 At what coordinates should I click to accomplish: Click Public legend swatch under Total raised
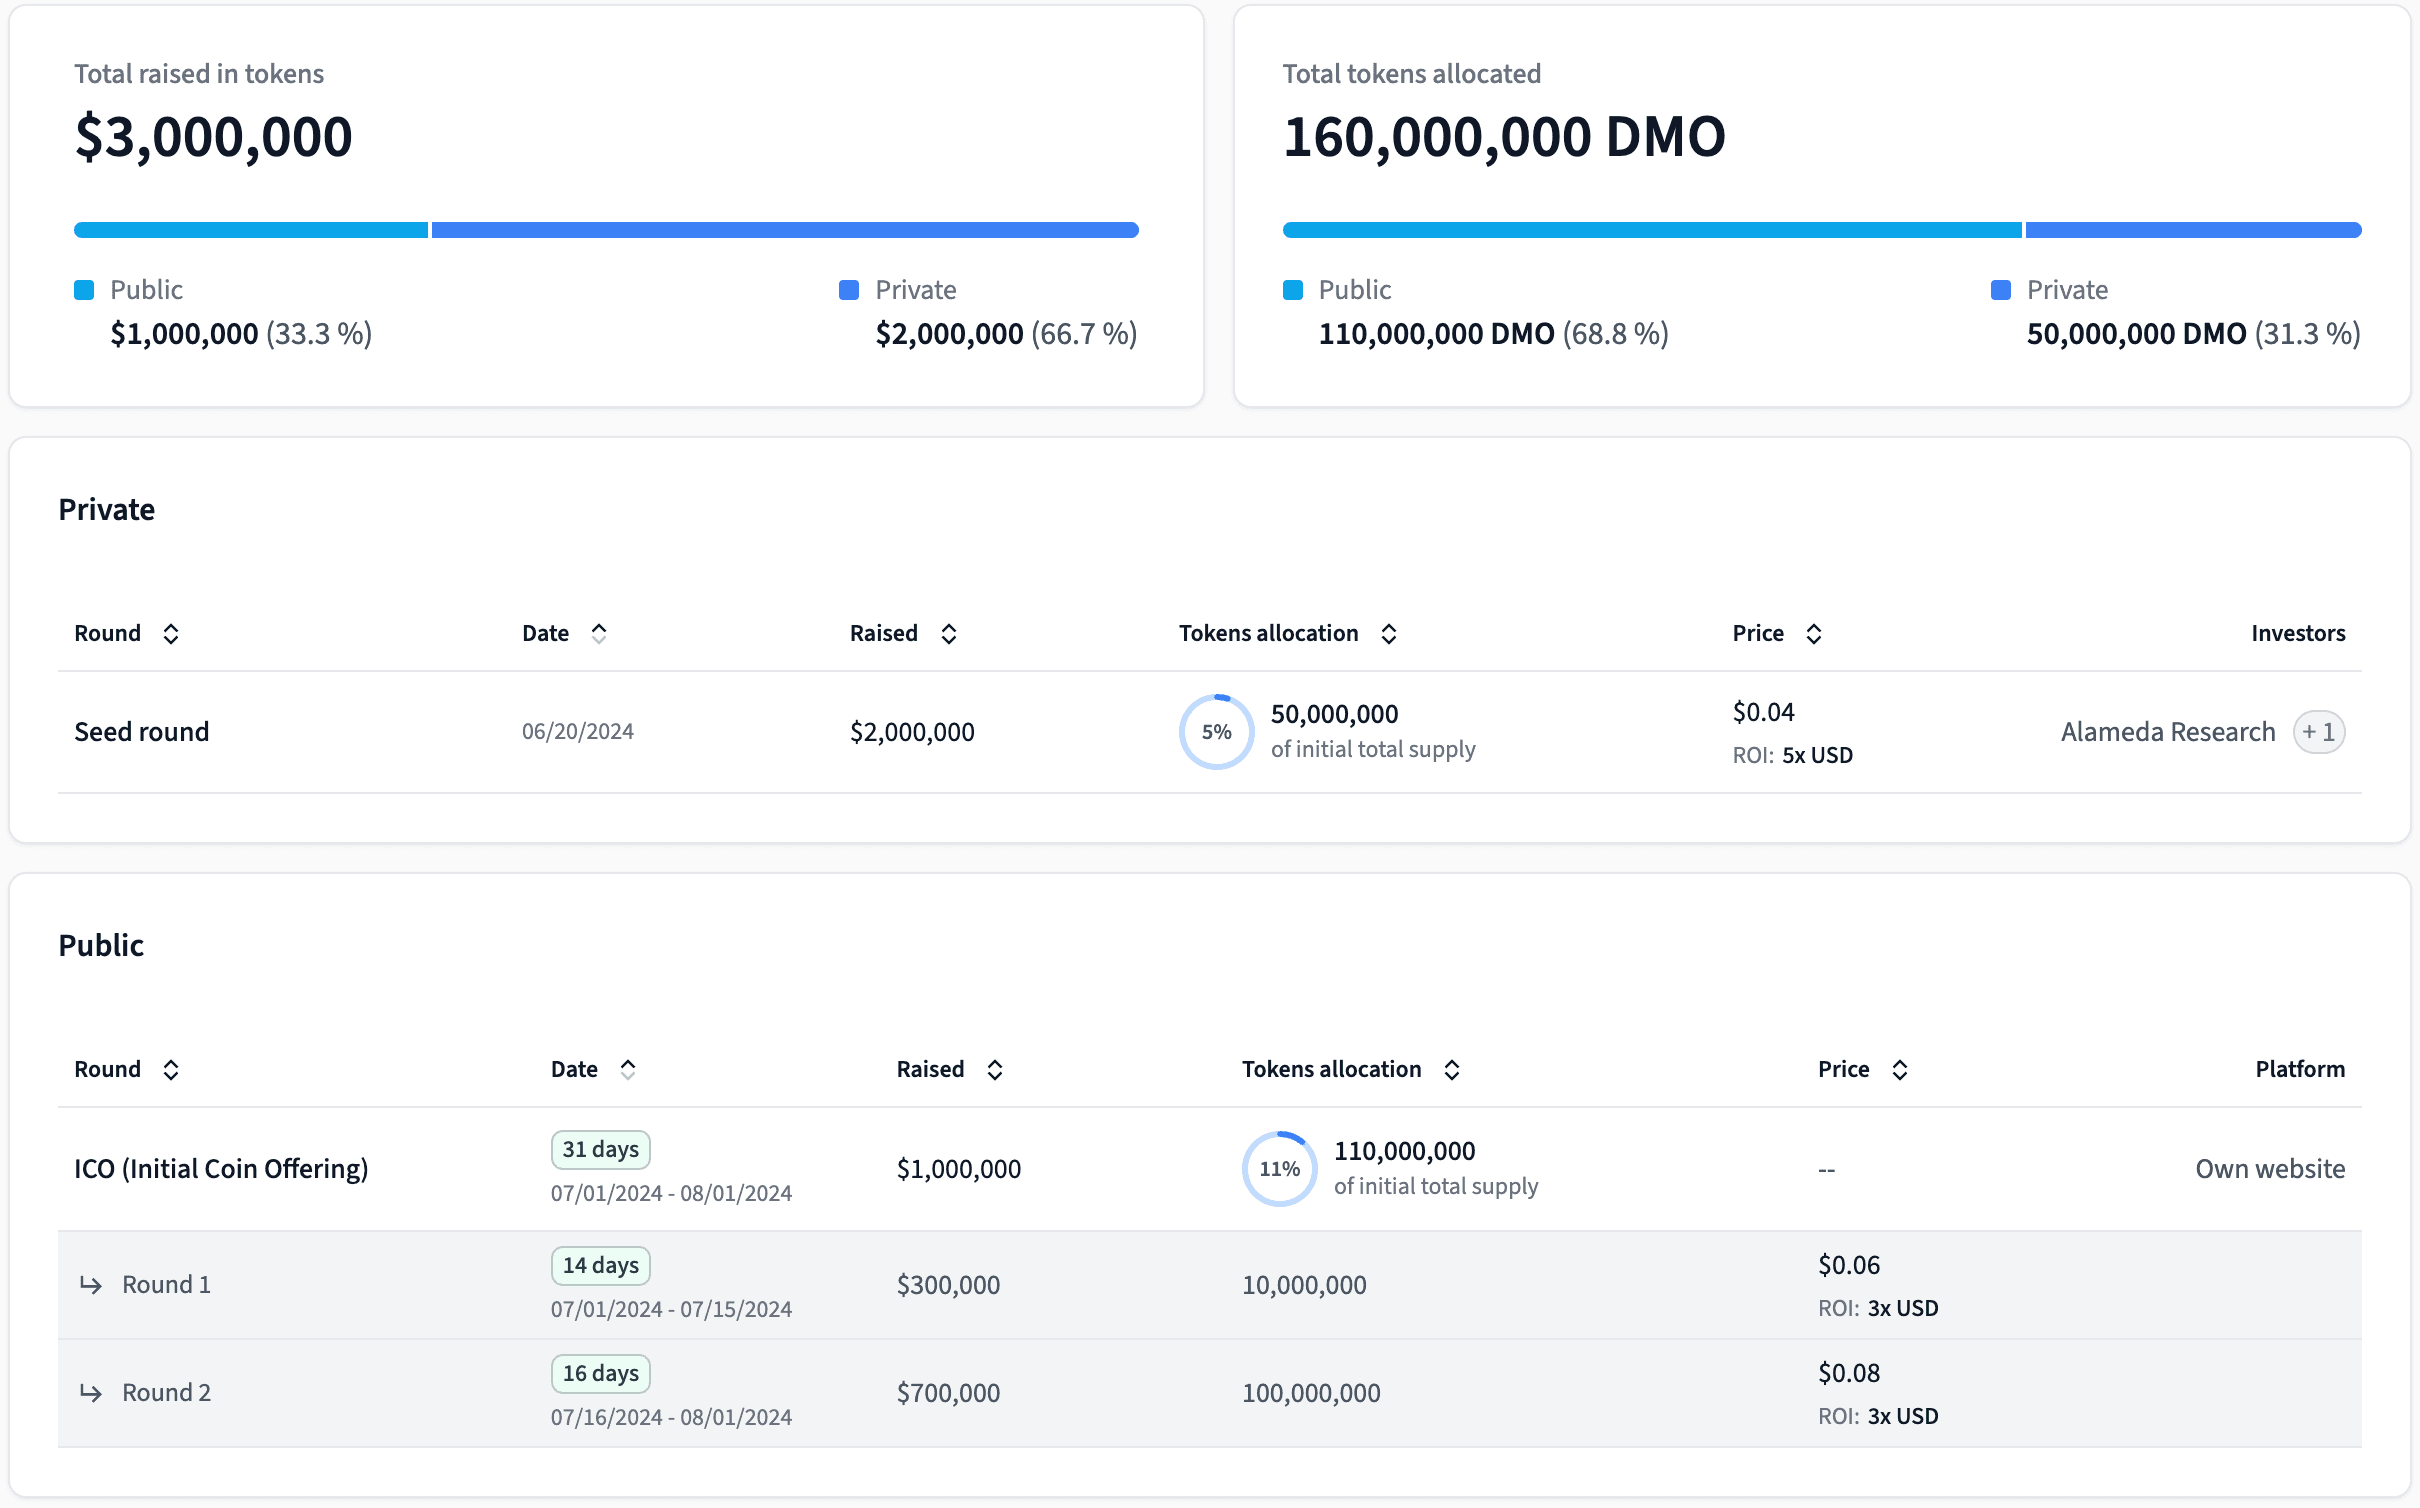coord(84,290)
